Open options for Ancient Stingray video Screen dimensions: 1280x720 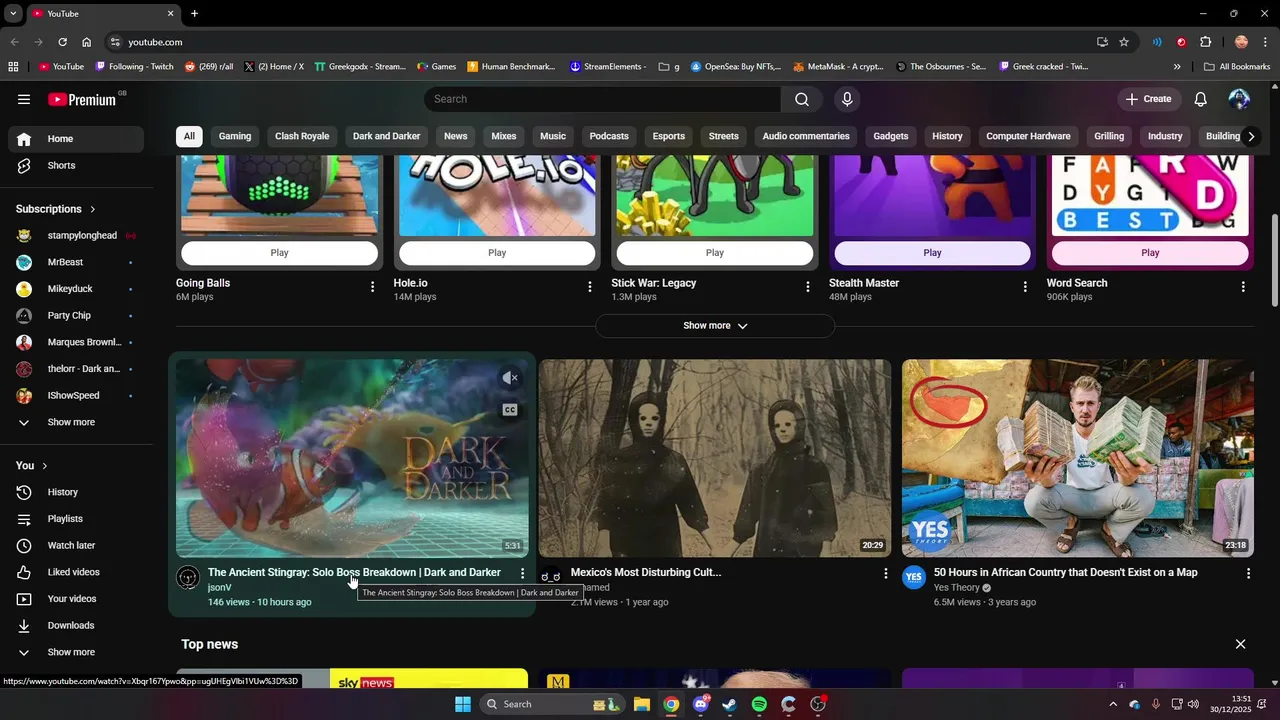[522, 573]
